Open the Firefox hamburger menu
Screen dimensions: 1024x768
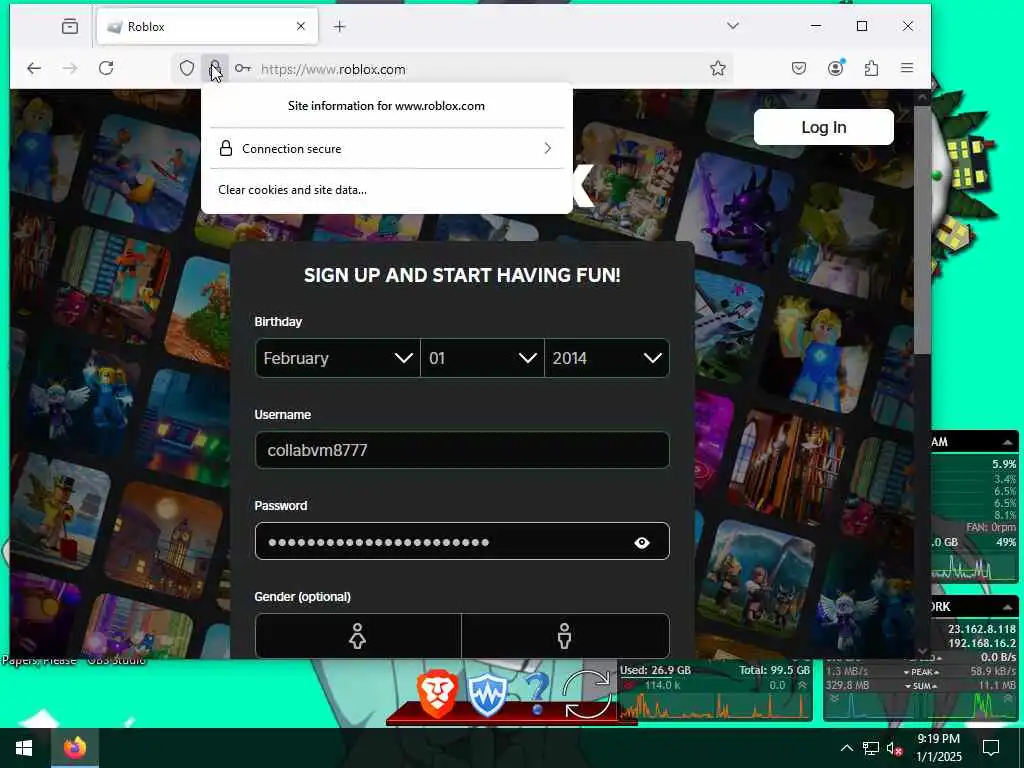coord(907,68)
